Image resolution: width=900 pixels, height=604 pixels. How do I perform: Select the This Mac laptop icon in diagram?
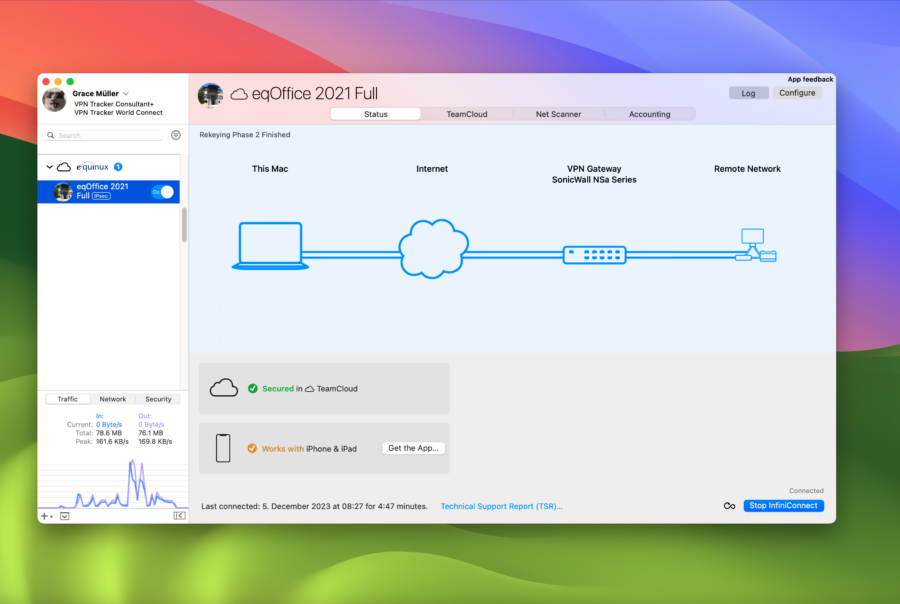(272, 243)
